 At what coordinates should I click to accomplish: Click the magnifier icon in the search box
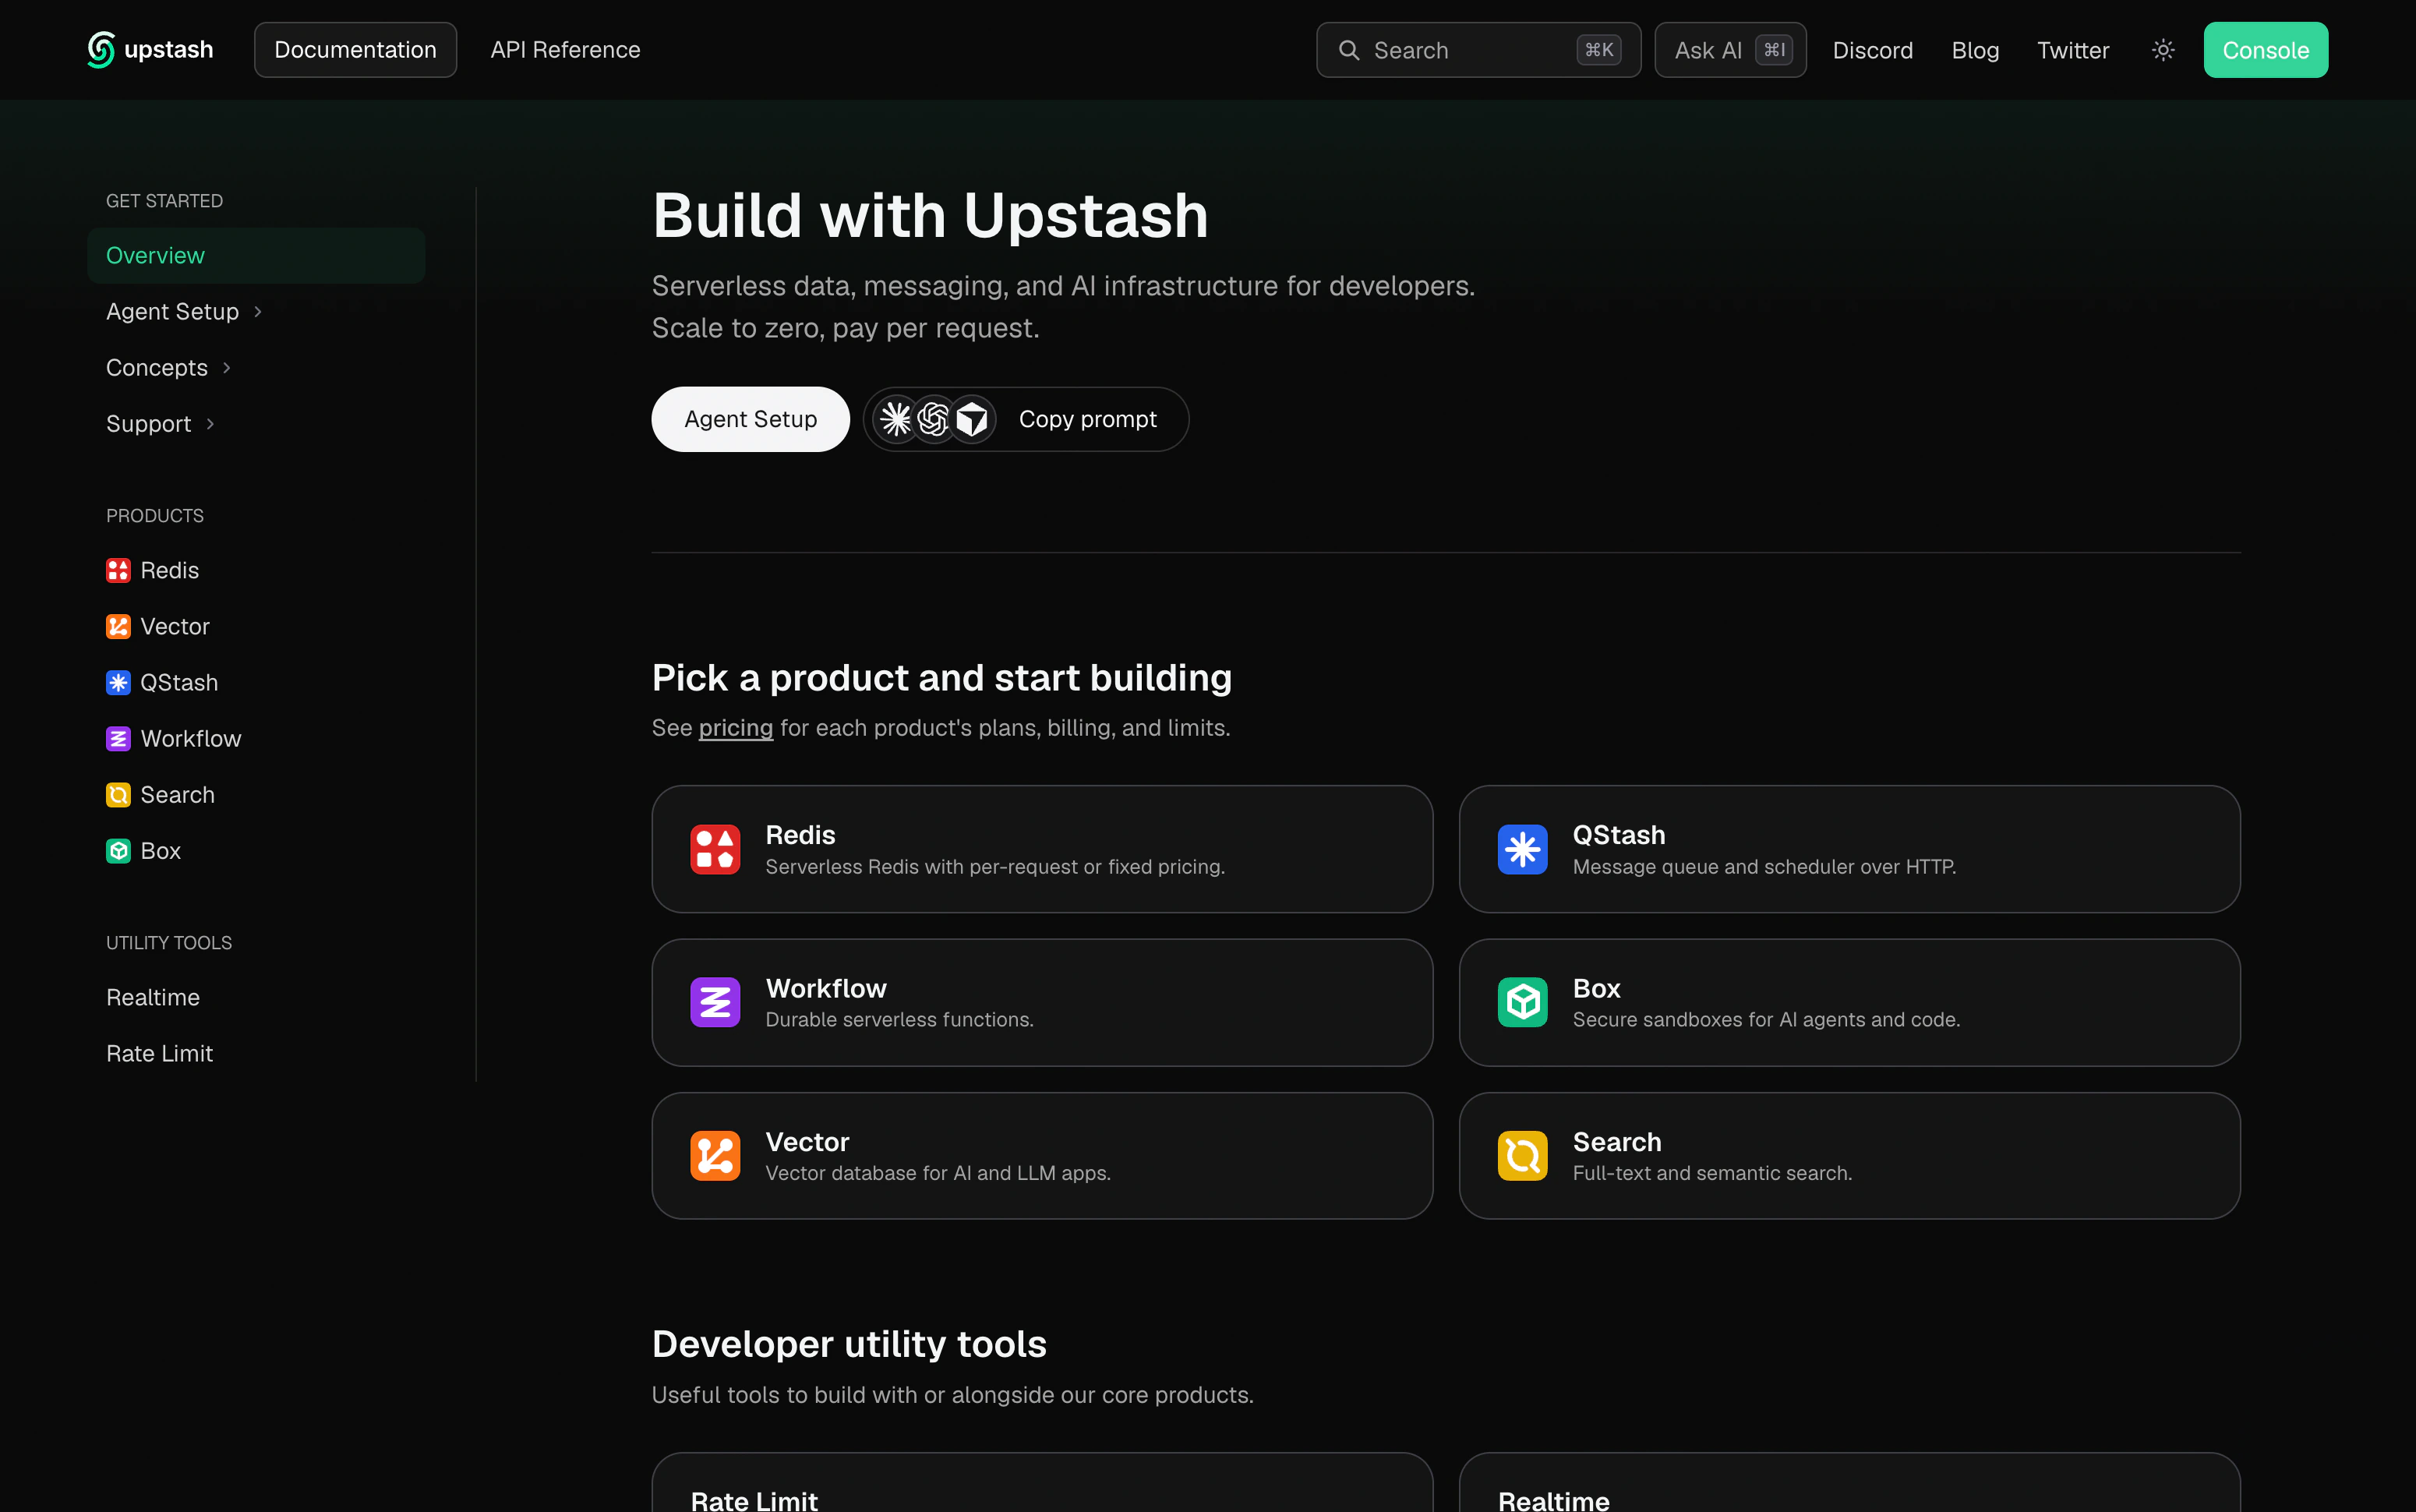click(x=1349, y=50)
